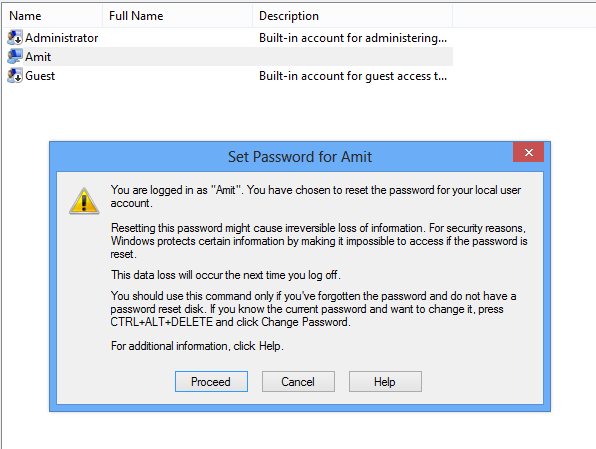596x449 pixels.
Task: Select the Amit row name text
Action: coord(38,57)
